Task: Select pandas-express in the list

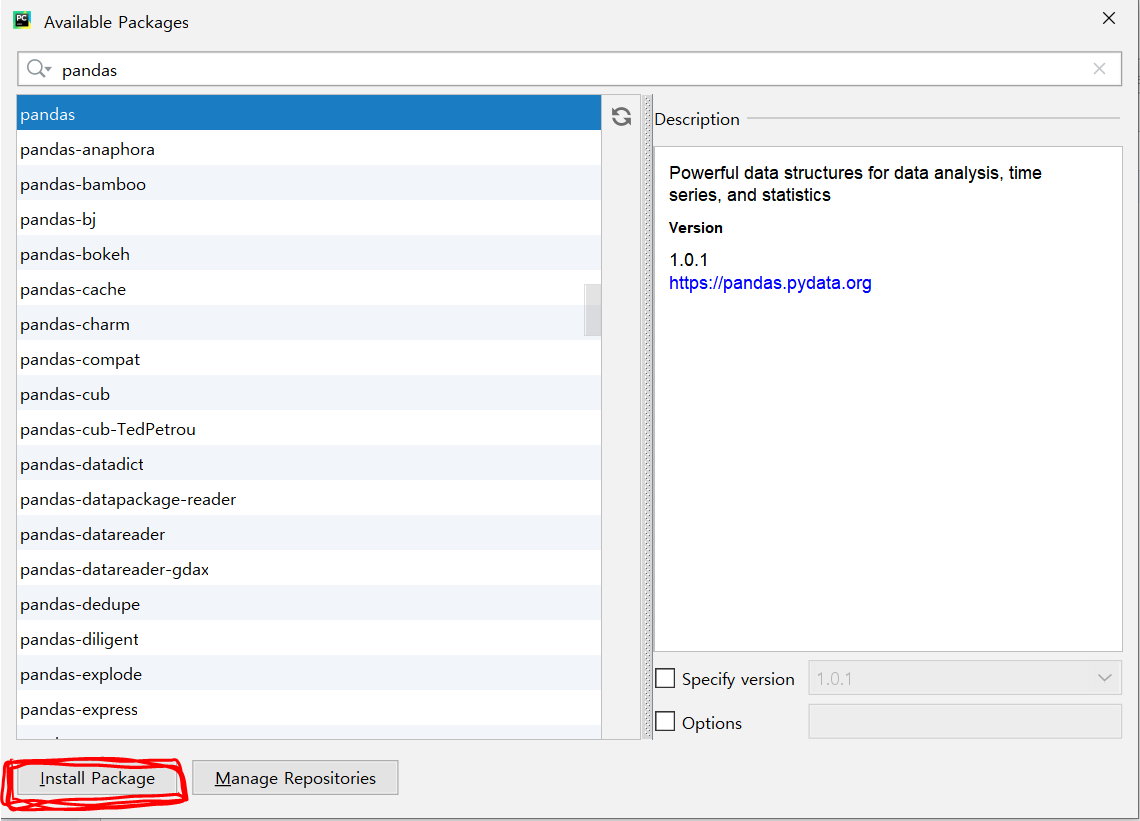Action: pos(309,708)
